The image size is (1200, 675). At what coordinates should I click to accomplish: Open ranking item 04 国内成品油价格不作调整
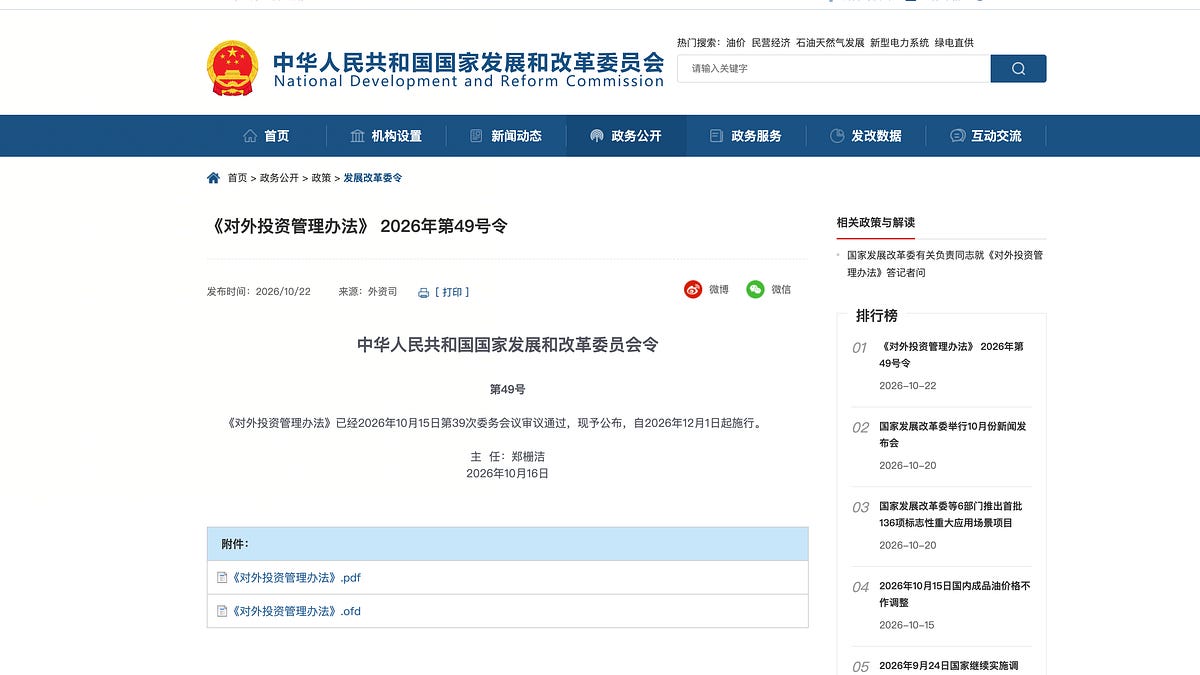[x=954, y=594]
